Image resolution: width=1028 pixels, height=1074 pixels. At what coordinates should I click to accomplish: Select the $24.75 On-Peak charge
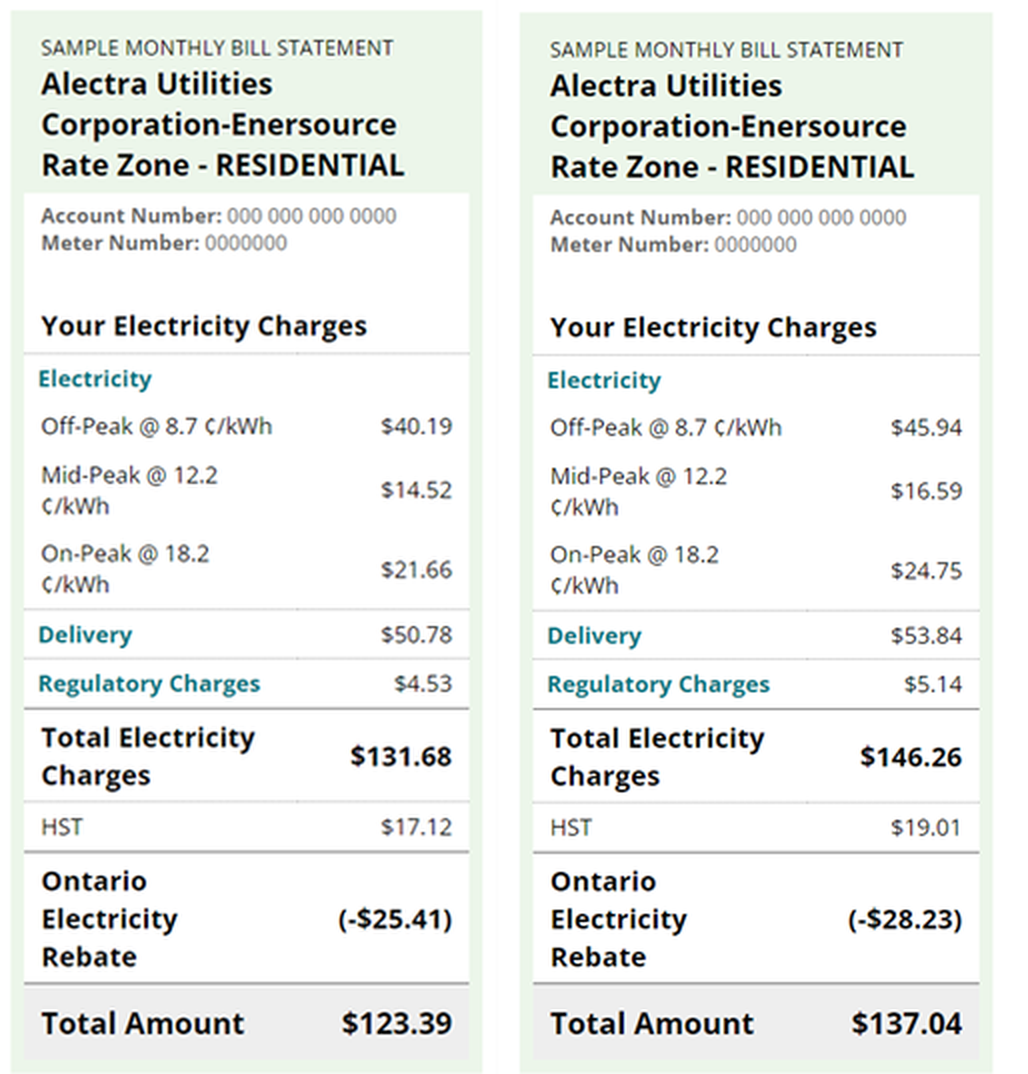tap(926, 571)
